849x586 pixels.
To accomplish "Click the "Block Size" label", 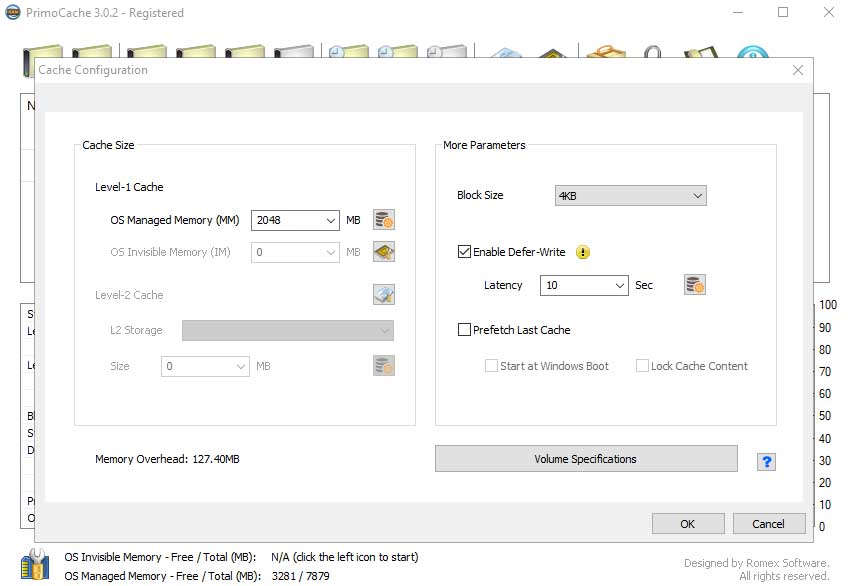I will (480, 195).
